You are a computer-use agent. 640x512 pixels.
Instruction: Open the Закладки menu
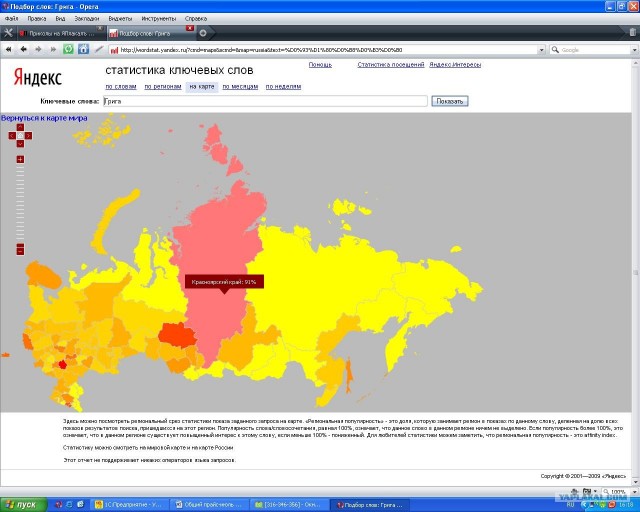(x=87, y=19)
